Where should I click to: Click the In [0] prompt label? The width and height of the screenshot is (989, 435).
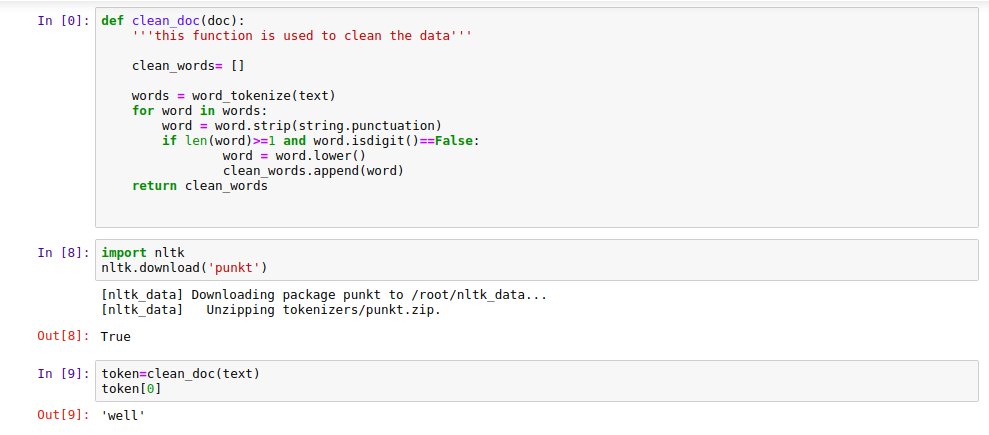pos(63,20)
